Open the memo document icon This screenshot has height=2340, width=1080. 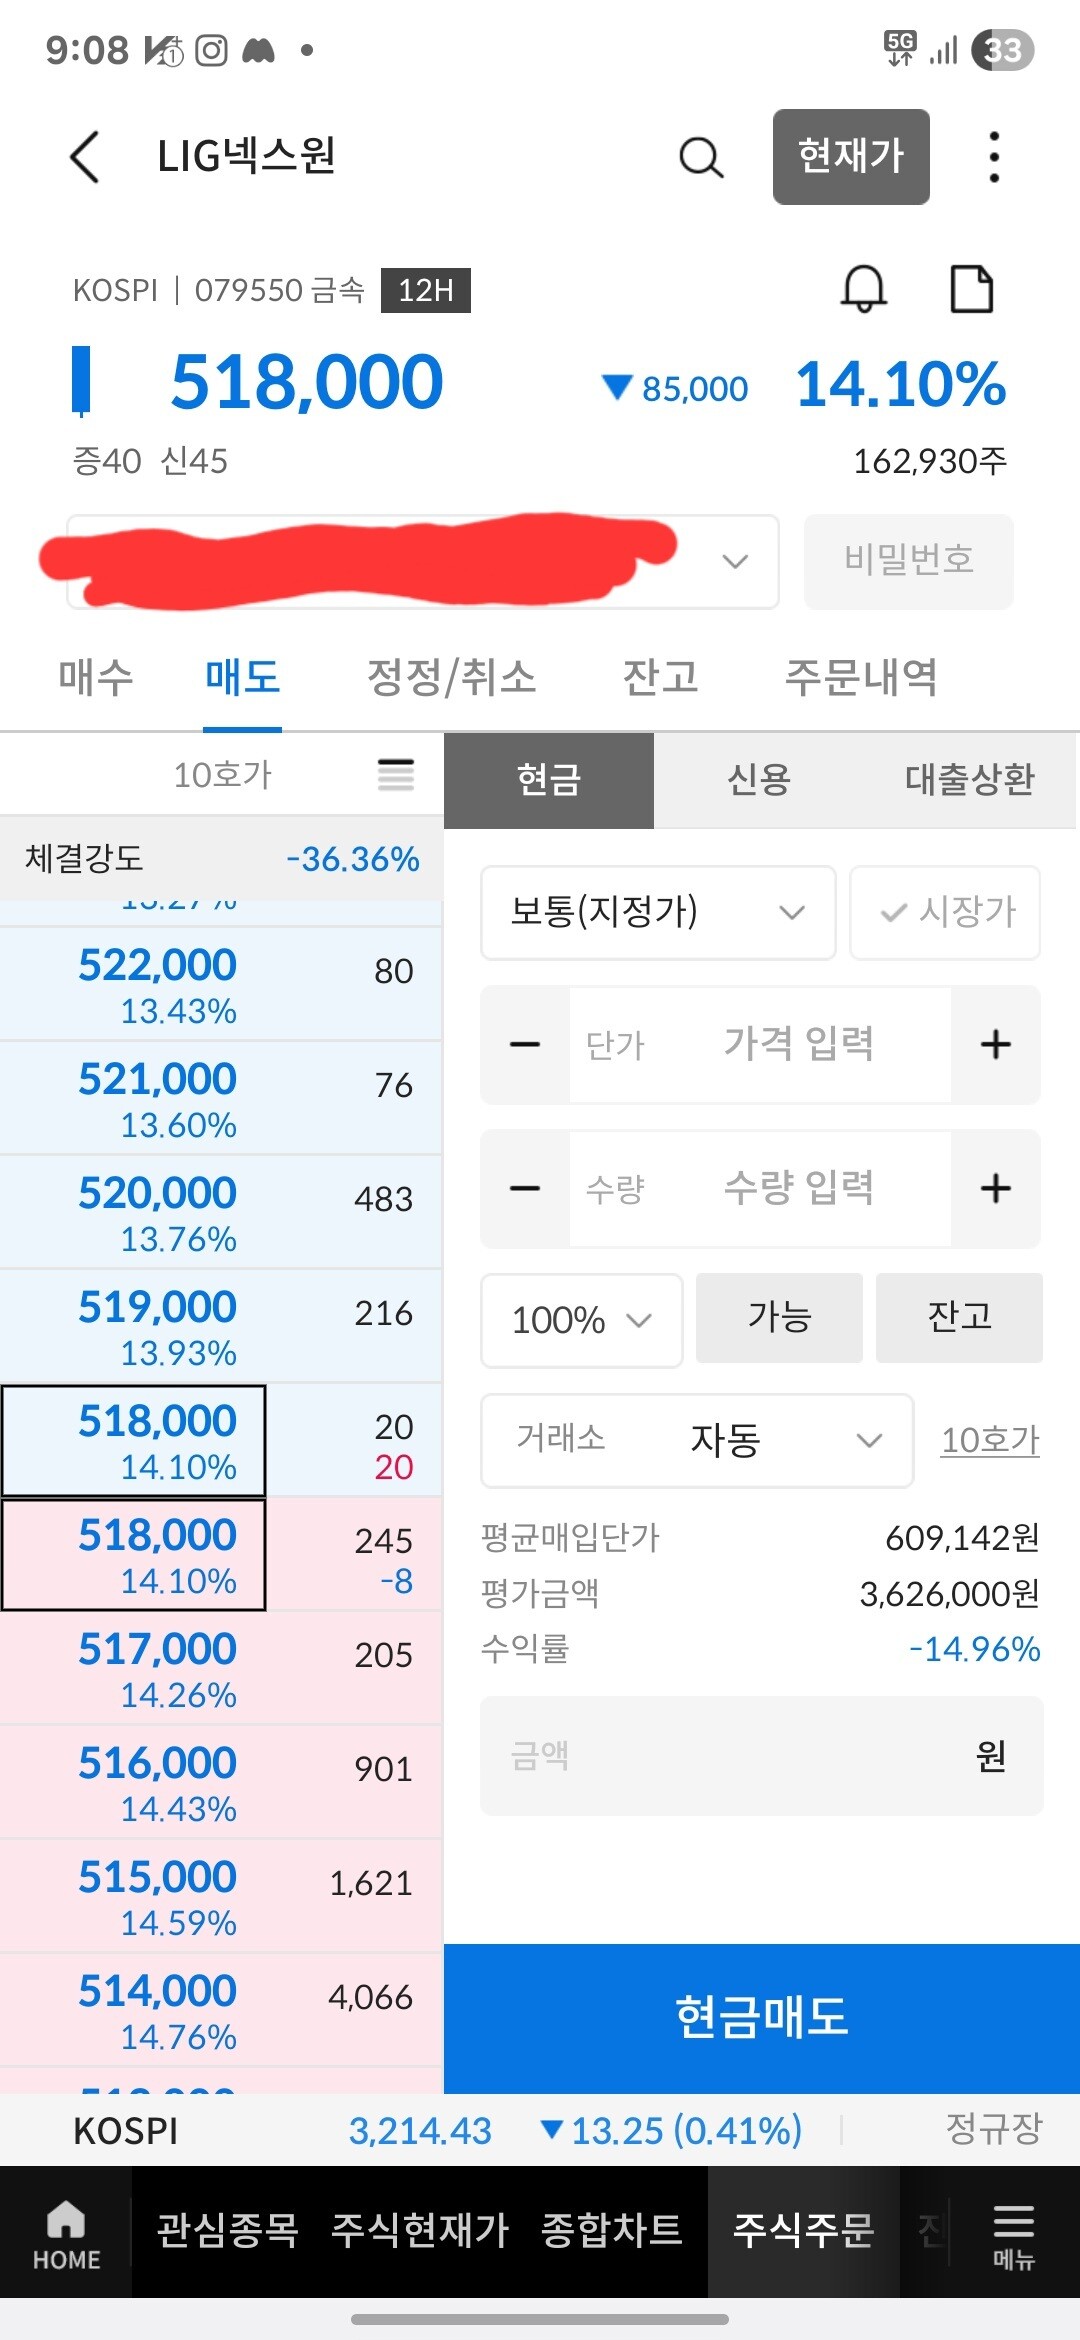[970, 290]
